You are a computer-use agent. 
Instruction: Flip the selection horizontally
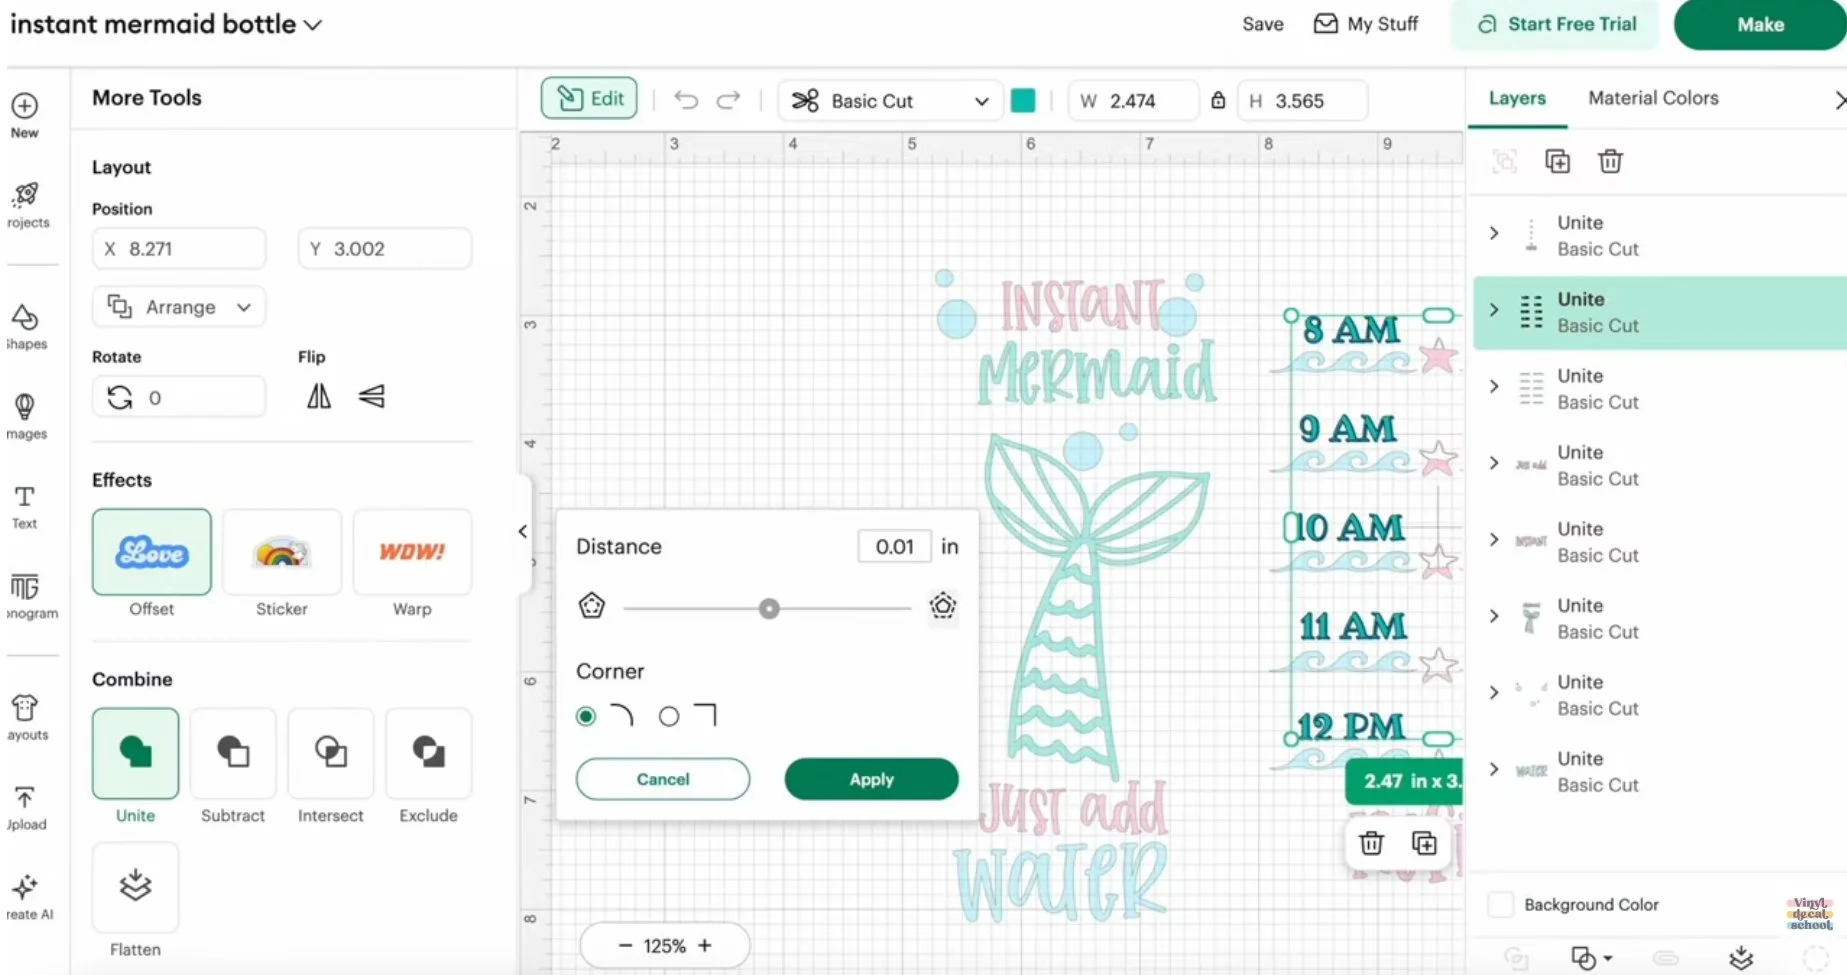coord(319,397)
